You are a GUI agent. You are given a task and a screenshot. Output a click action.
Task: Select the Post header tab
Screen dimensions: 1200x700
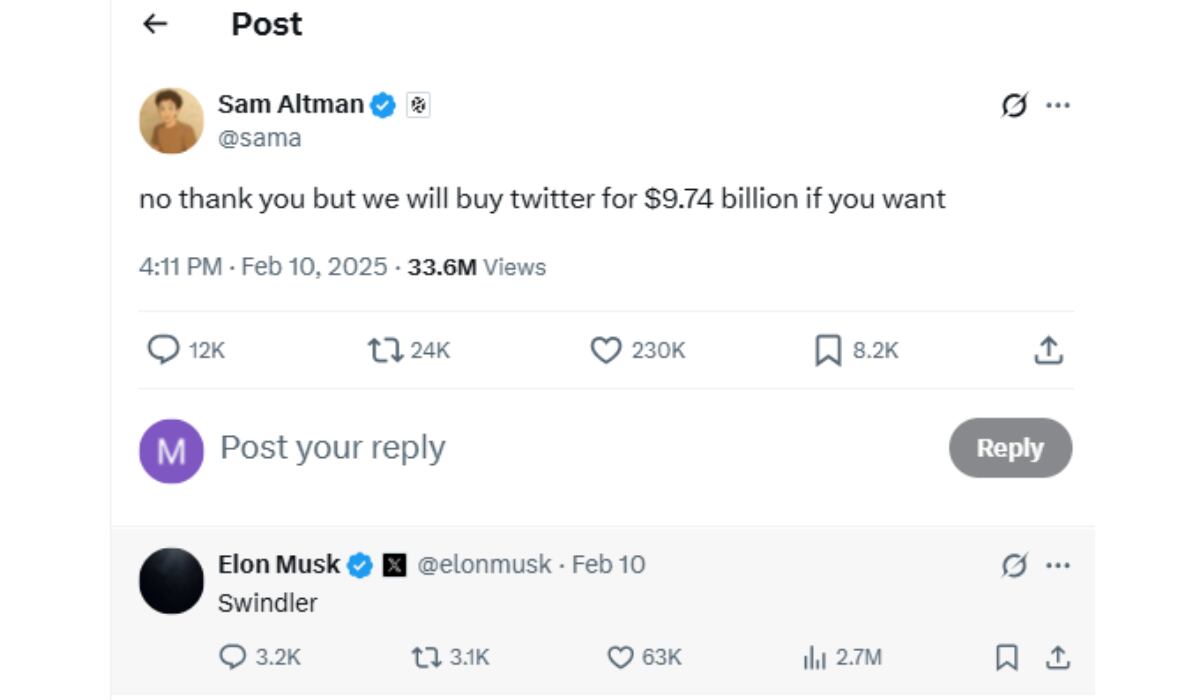point(265,23)
